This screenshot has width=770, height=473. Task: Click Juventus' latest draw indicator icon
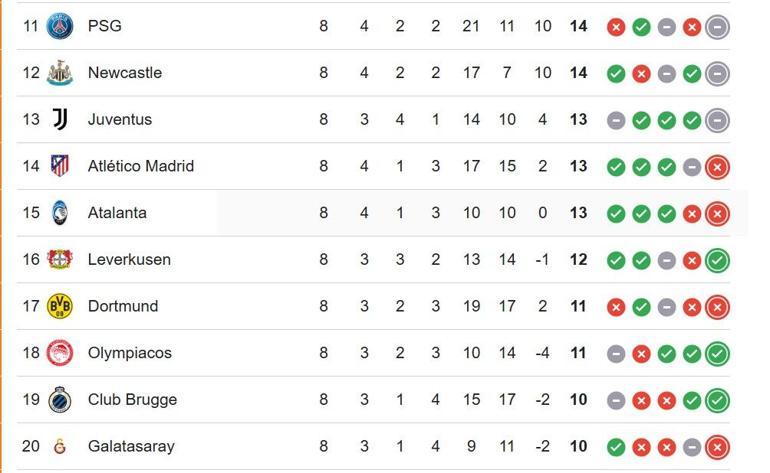coord(716,120)
